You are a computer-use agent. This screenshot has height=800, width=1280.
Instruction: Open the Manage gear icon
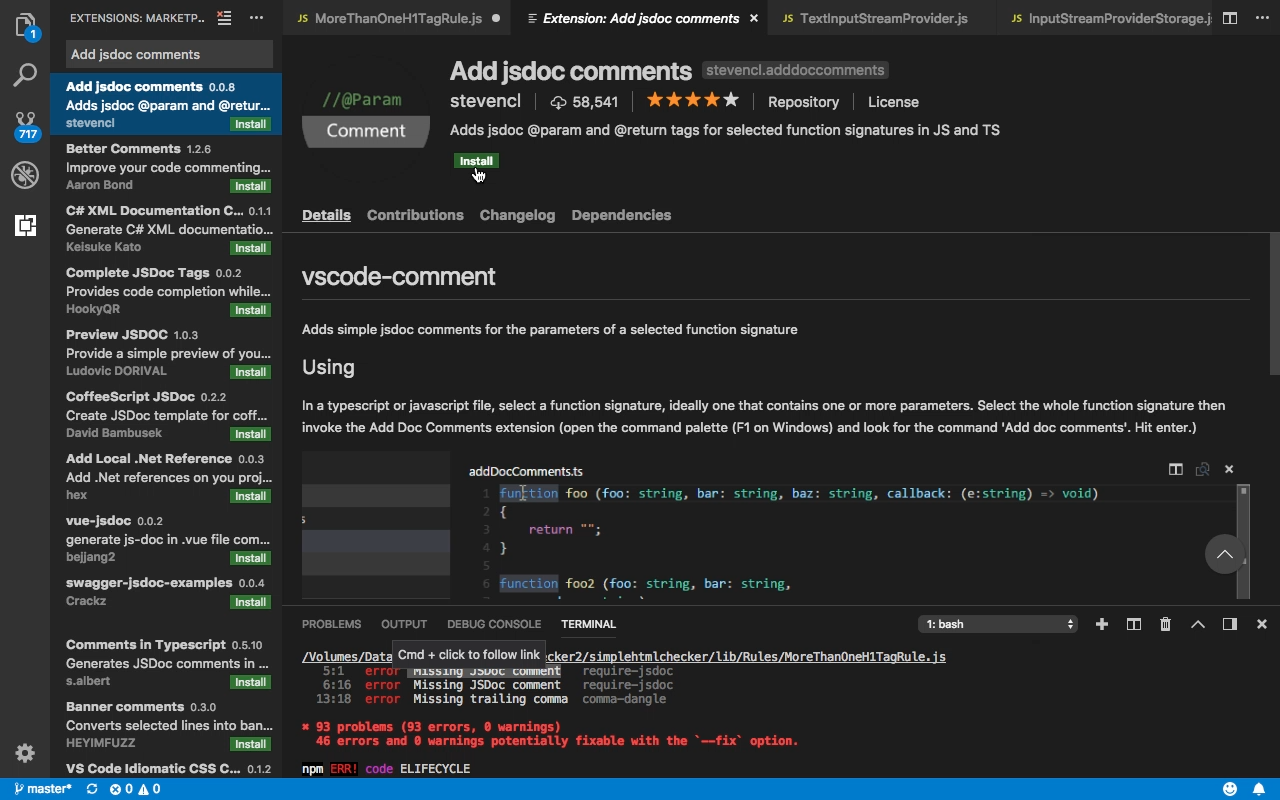pyautogui.click(x=25, y=753)
